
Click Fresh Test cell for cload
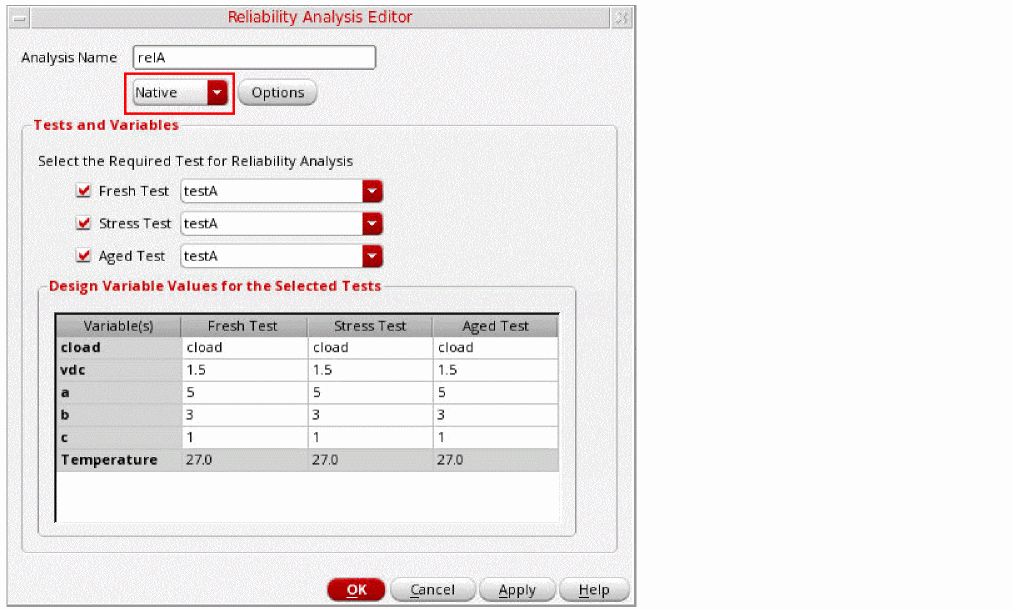coord(244,348)
